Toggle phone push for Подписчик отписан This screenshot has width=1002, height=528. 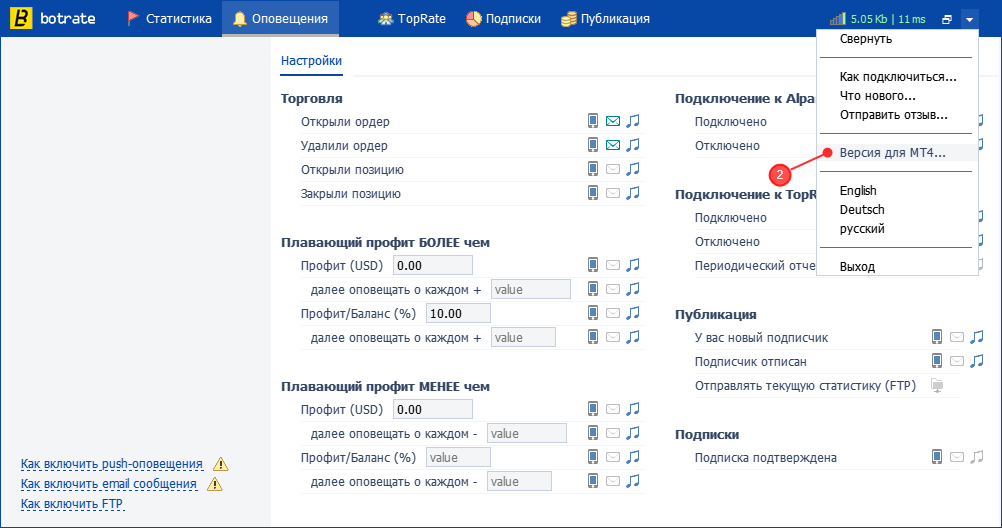(x=937, y=361)
